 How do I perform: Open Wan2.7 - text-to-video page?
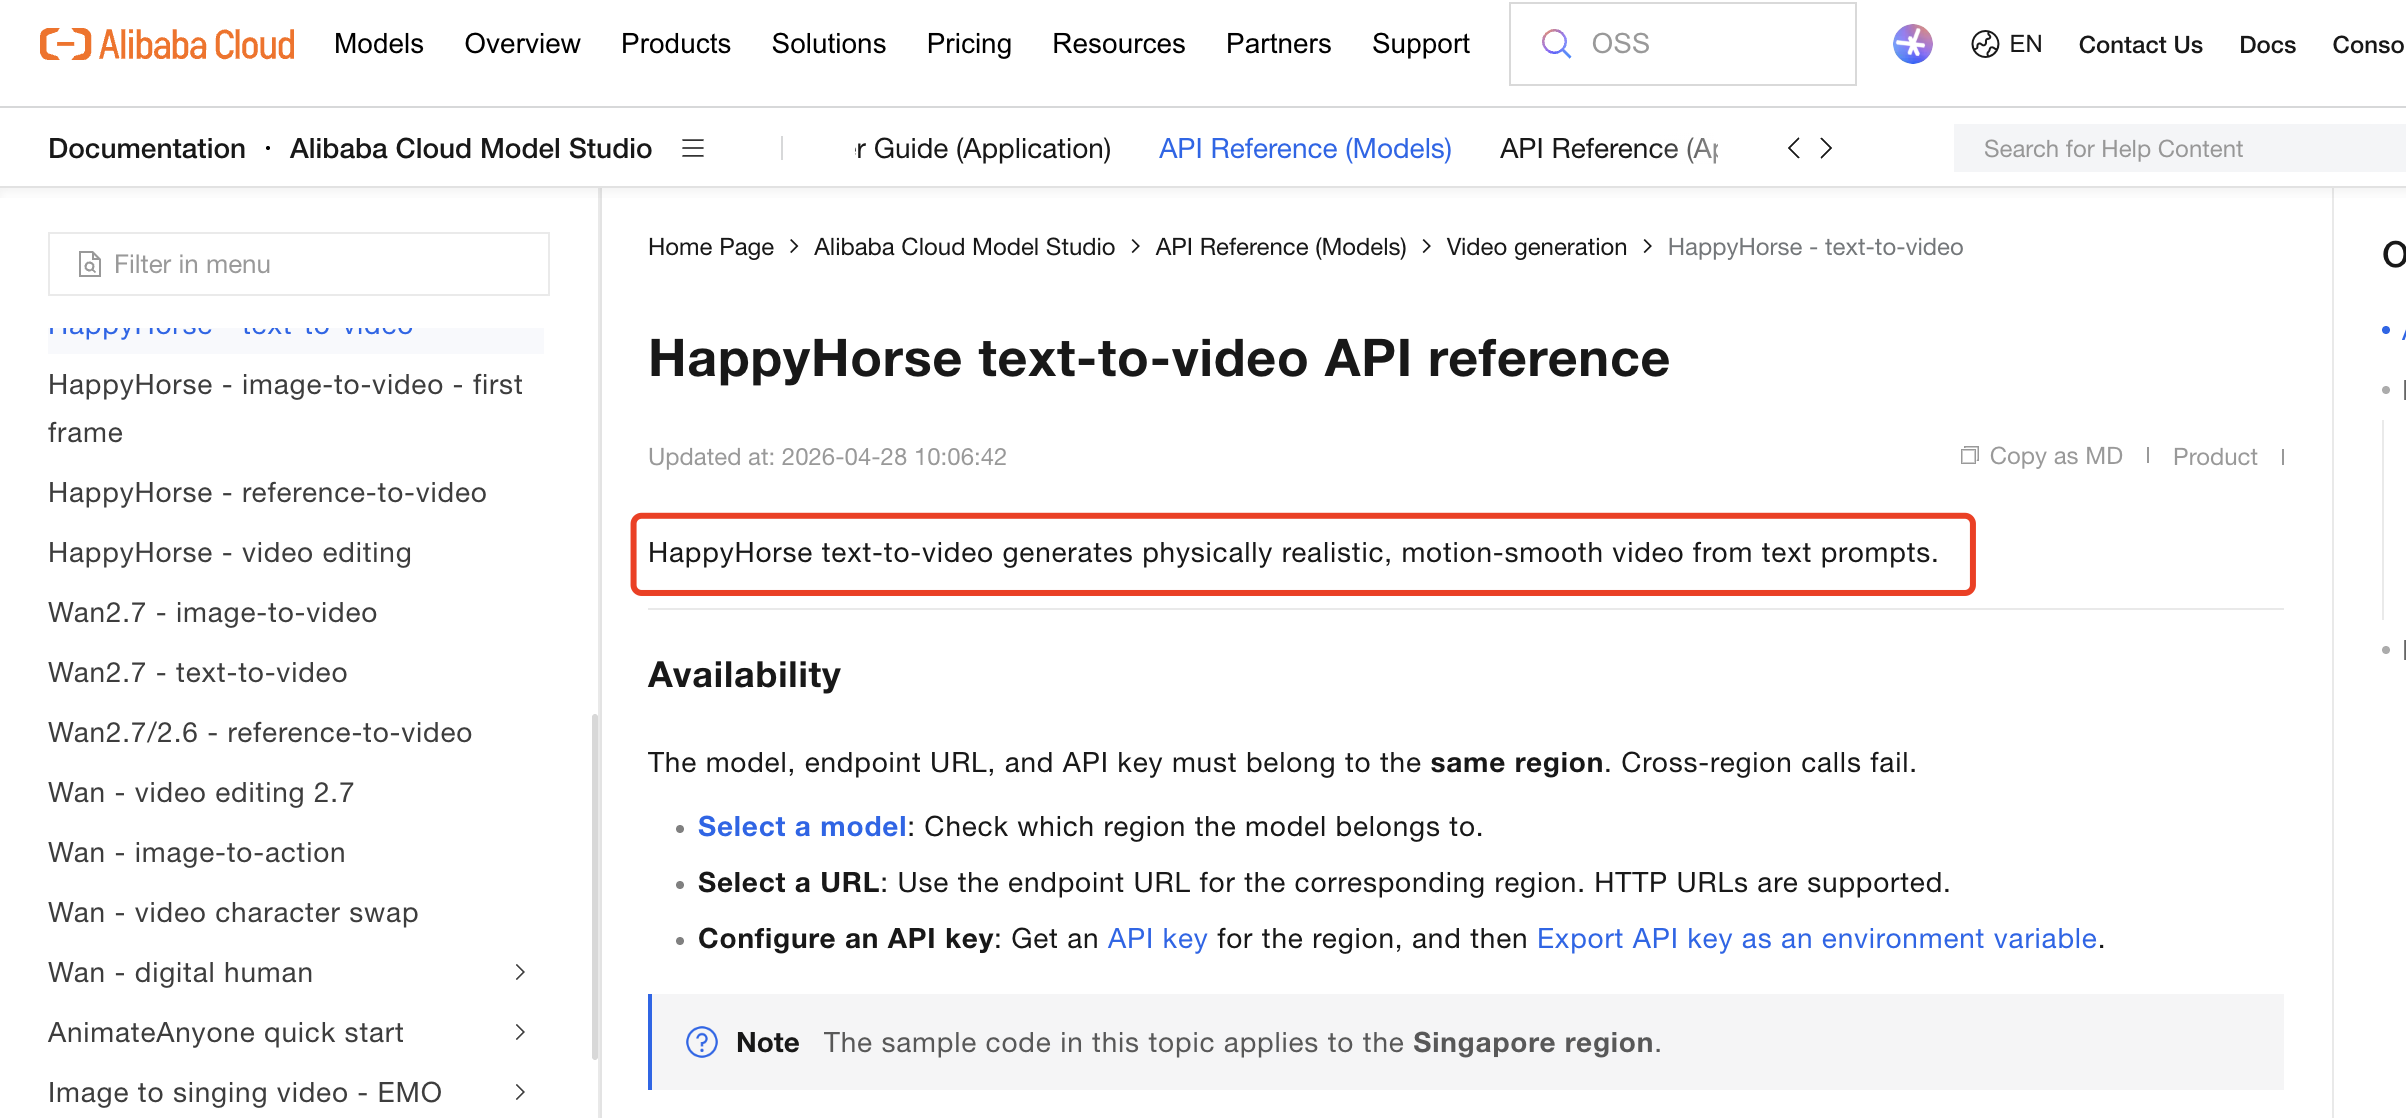[x=198, y=672]
